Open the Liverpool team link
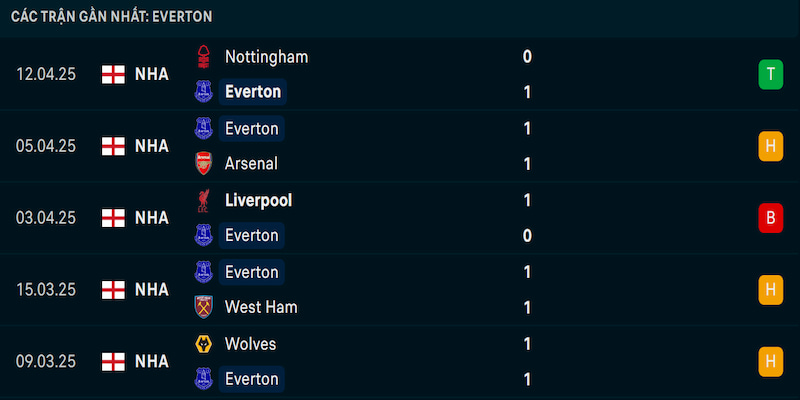Viewport: 800px width, 400px height. pos(258,201)
